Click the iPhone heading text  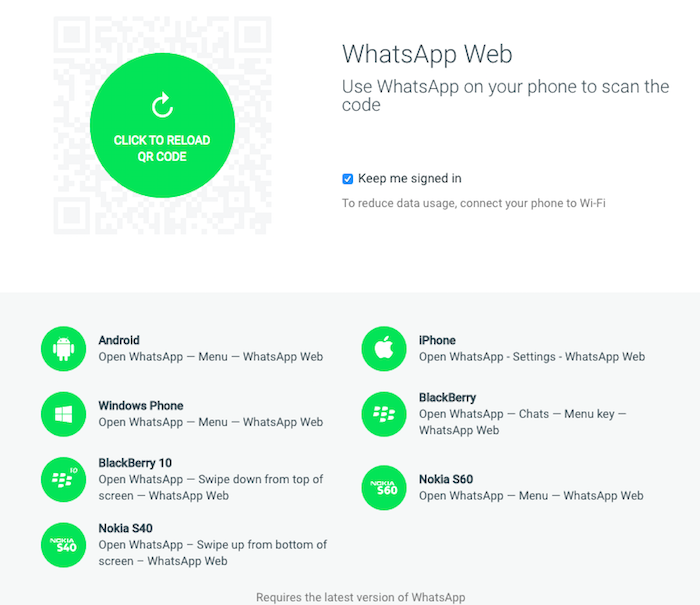[437, 340]
